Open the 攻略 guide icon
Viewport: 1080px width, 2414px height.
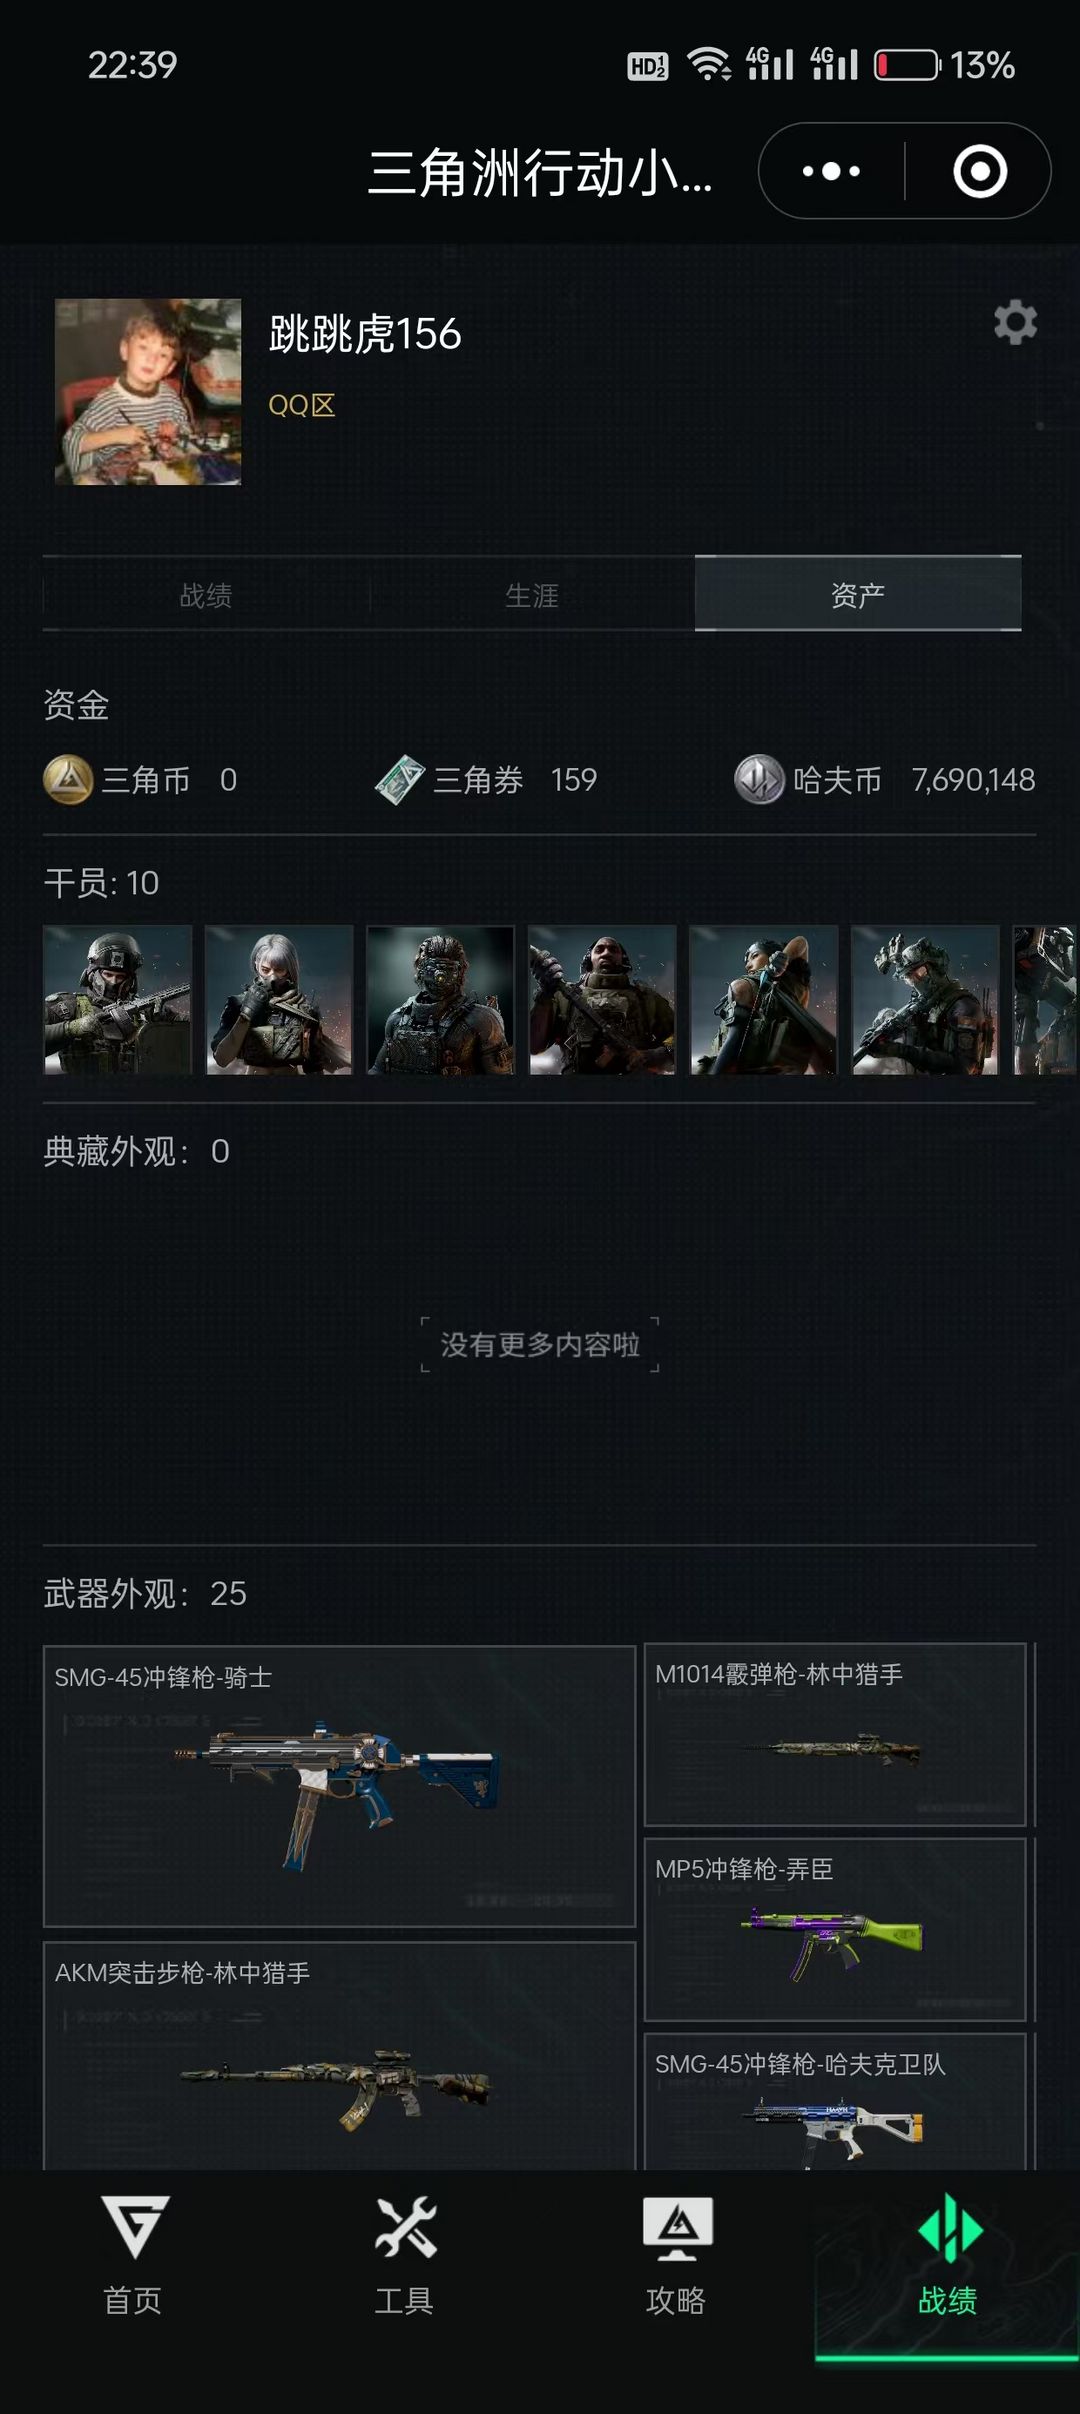click(677, 2228)
